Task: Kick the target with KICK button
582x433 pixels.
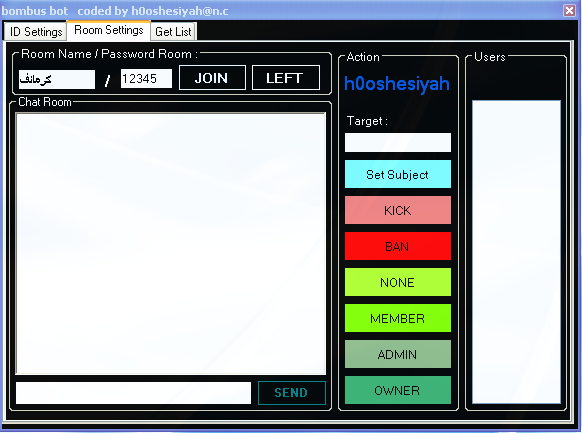Action: click(398, 210)
